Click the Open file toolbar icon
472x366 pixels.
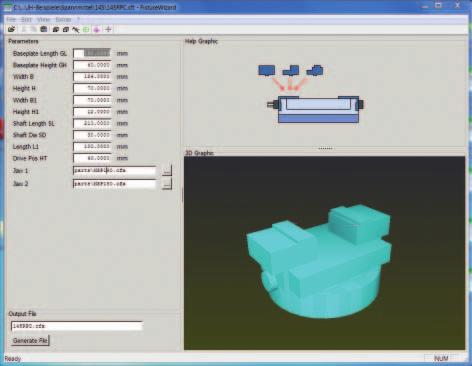coord(11,29)
